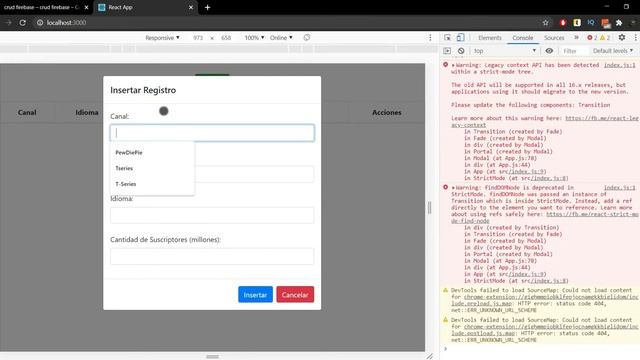Screen dimensions: 640x360
Task: Switch to the Elements tab
Action: [489, 38]
